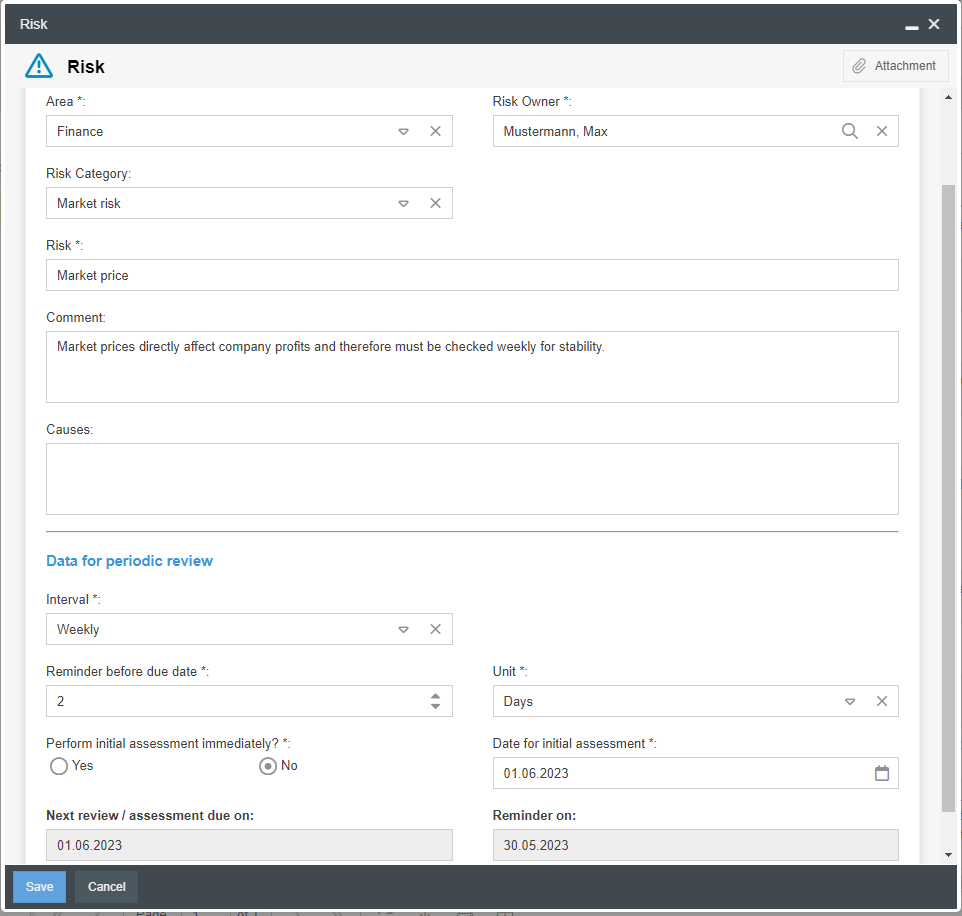
Task: Open the initial assessment calendar picker
Action: click(x=882, y=773)
